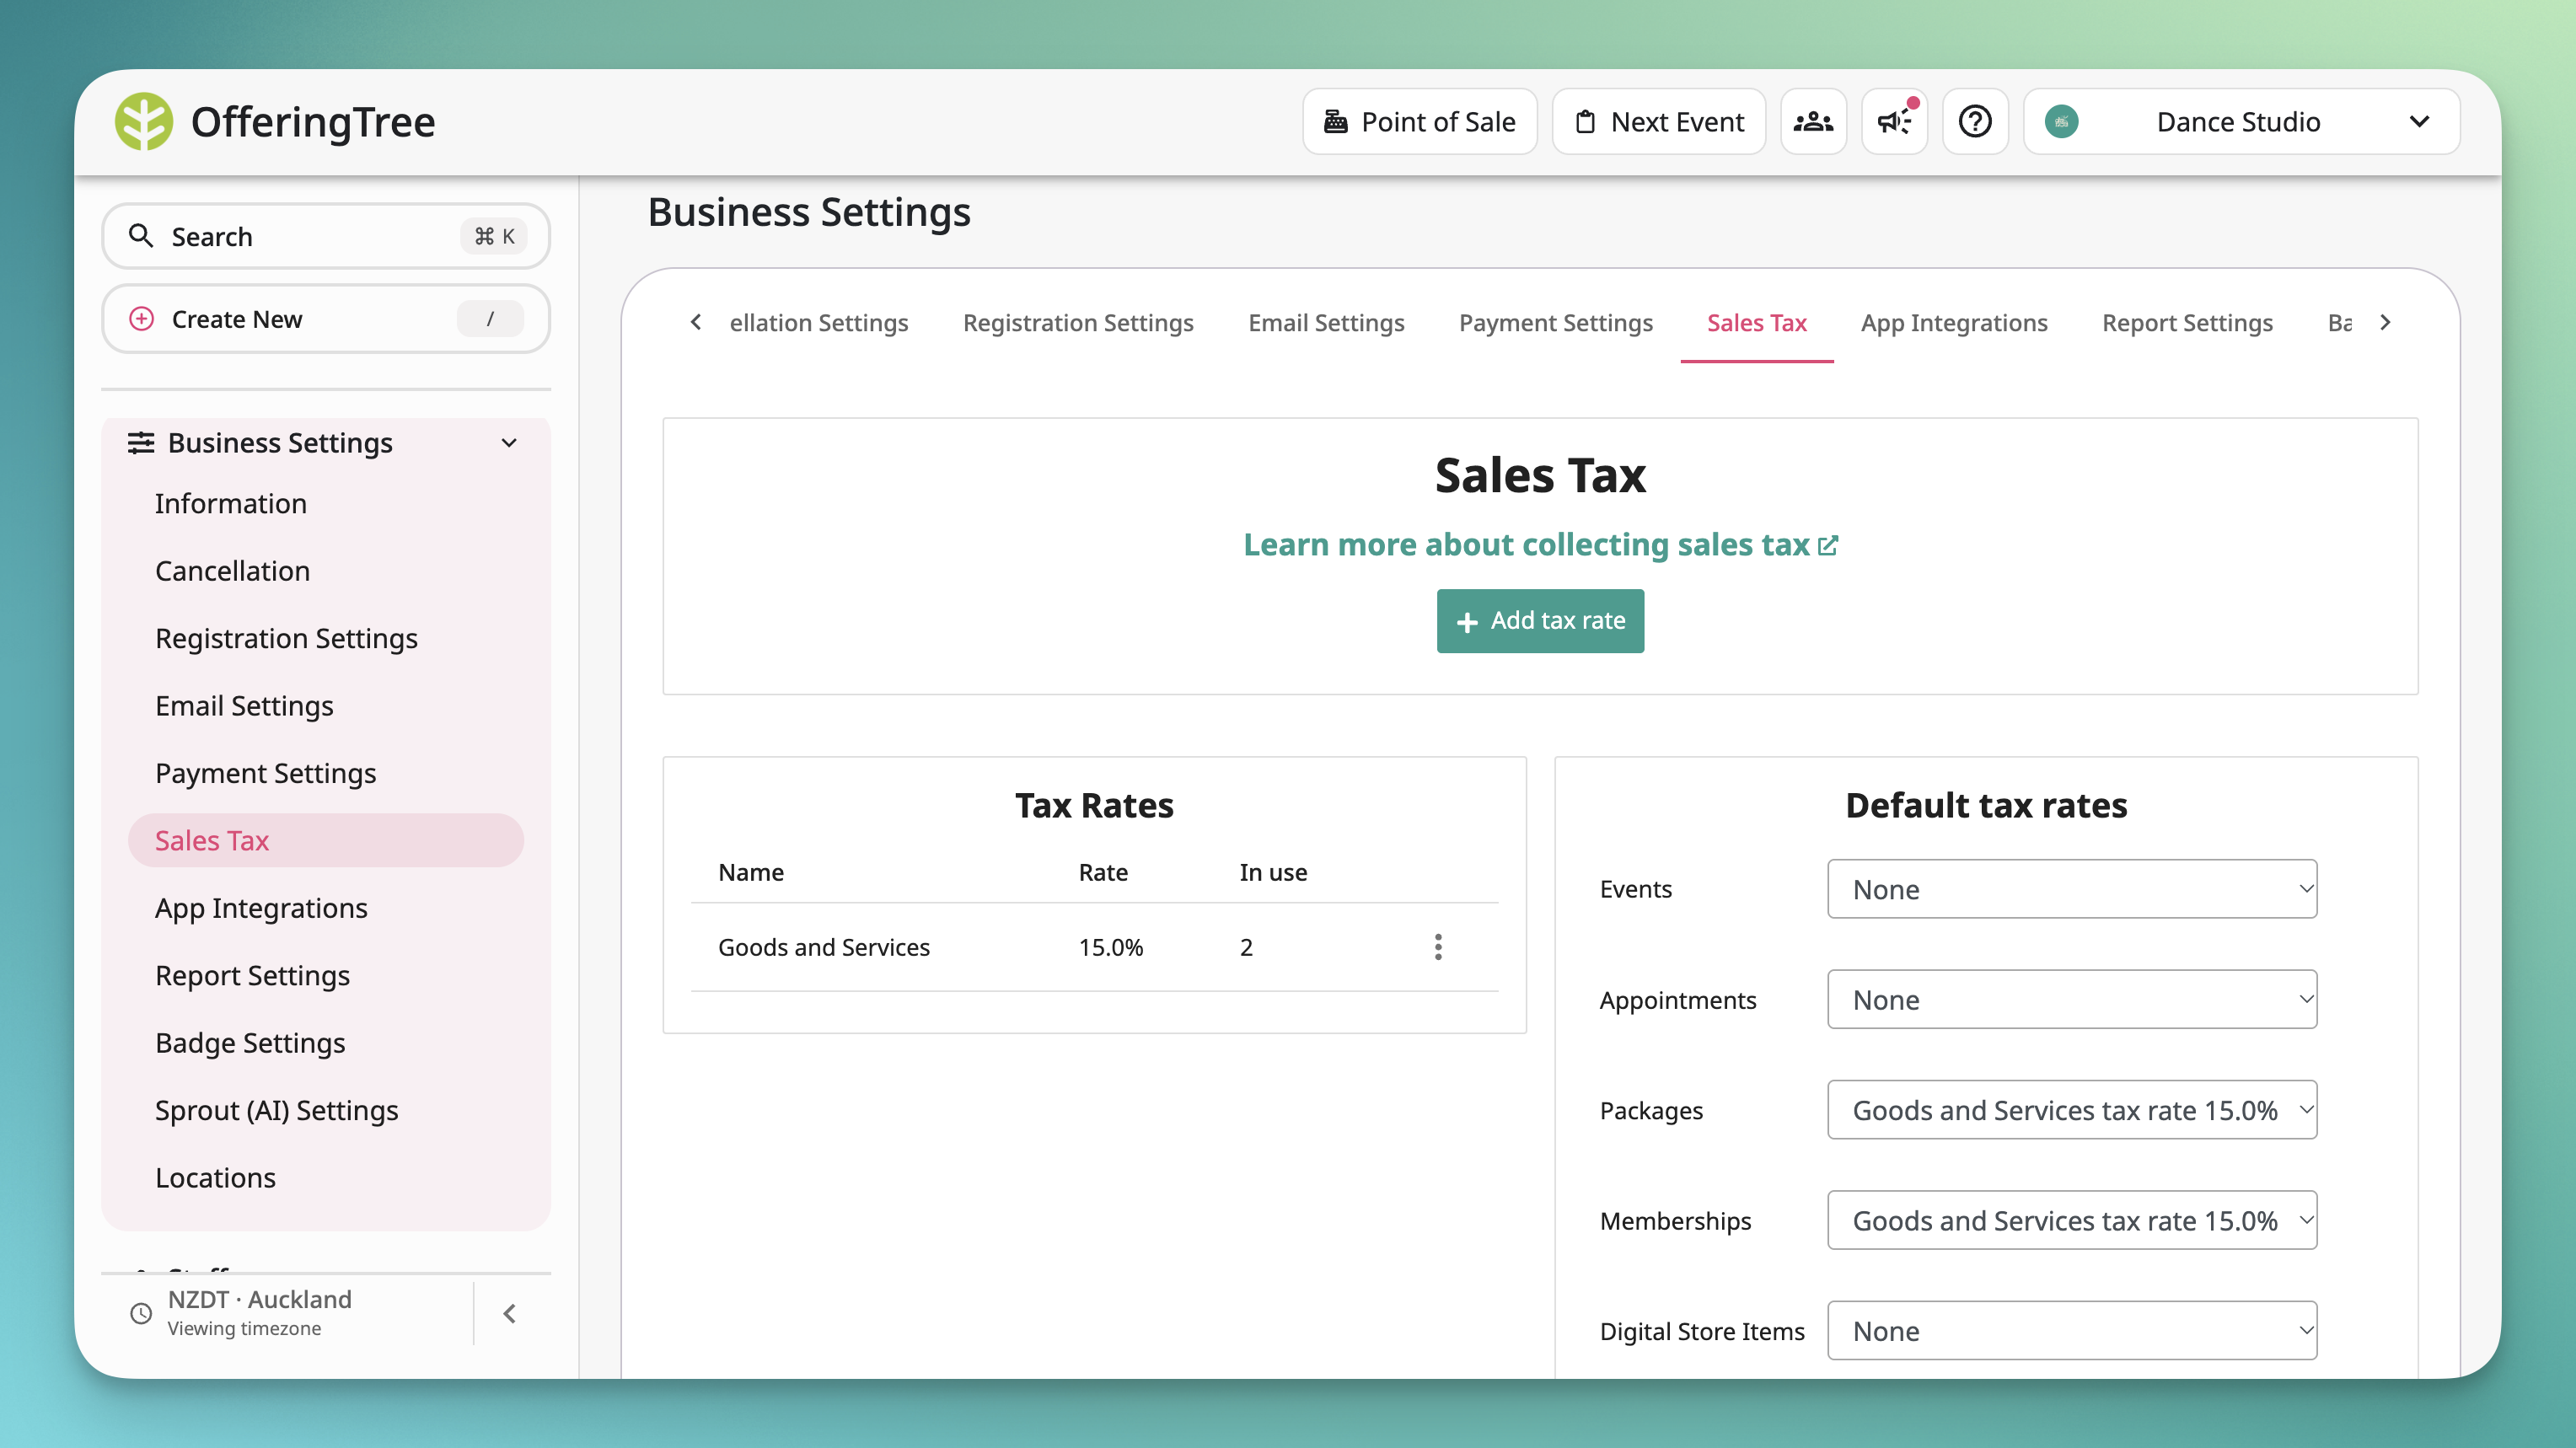Click the timezone clock icon
This screenshot has height=1448, width=2576.
click(141, 1313)
